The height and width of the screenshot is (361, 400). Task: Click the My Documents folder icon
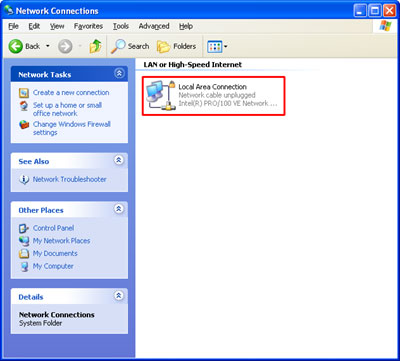click(24, 254)
